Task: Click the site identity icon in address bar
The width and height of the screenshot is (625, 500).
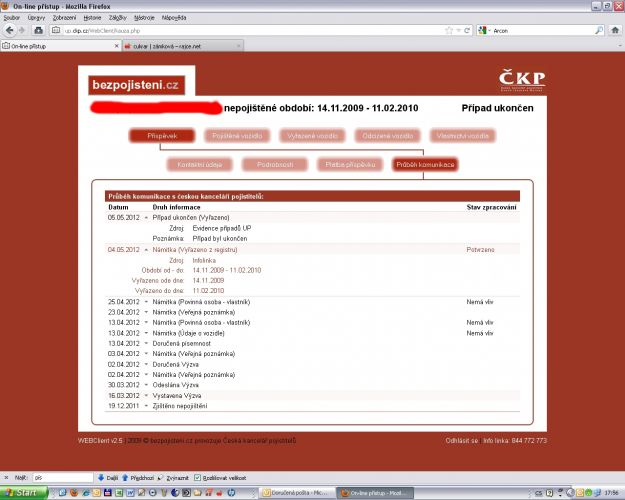Action: pos(56,30)
